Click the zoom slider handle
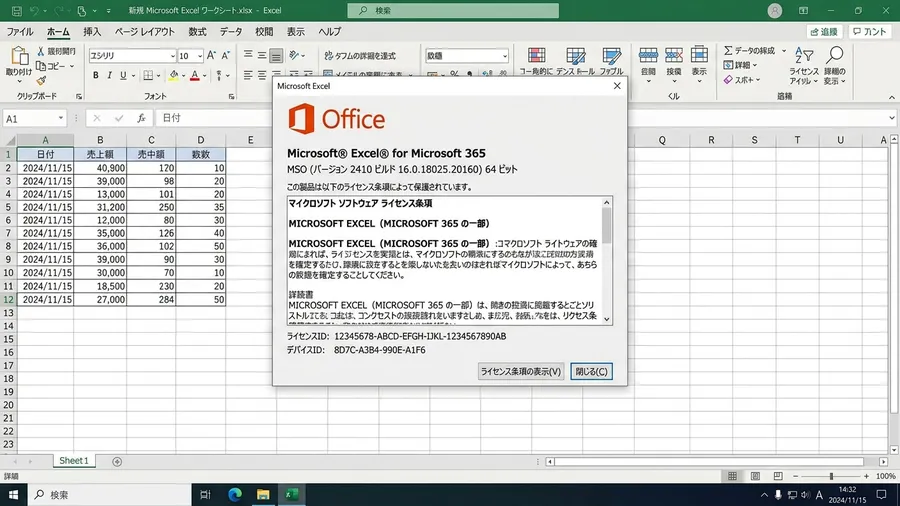Viewport: 900px width, 506px height. click(x=831, y=476)
